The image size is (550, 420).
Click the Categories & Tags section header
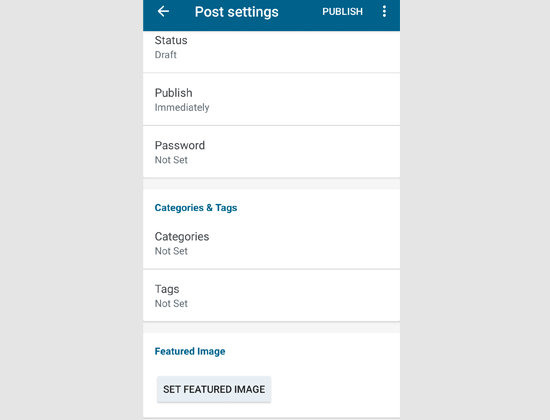pyautogui.click(x=196, y=208)
